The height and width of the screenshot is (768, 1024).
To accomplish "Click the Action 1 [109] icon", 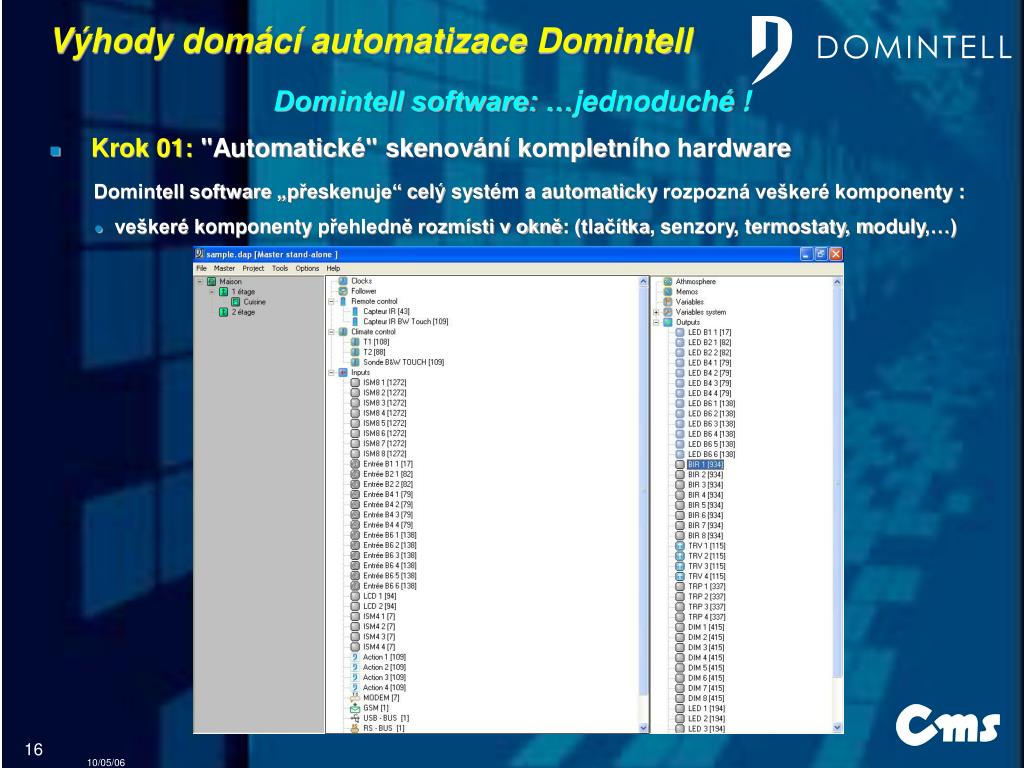I will tap(355, 658).
